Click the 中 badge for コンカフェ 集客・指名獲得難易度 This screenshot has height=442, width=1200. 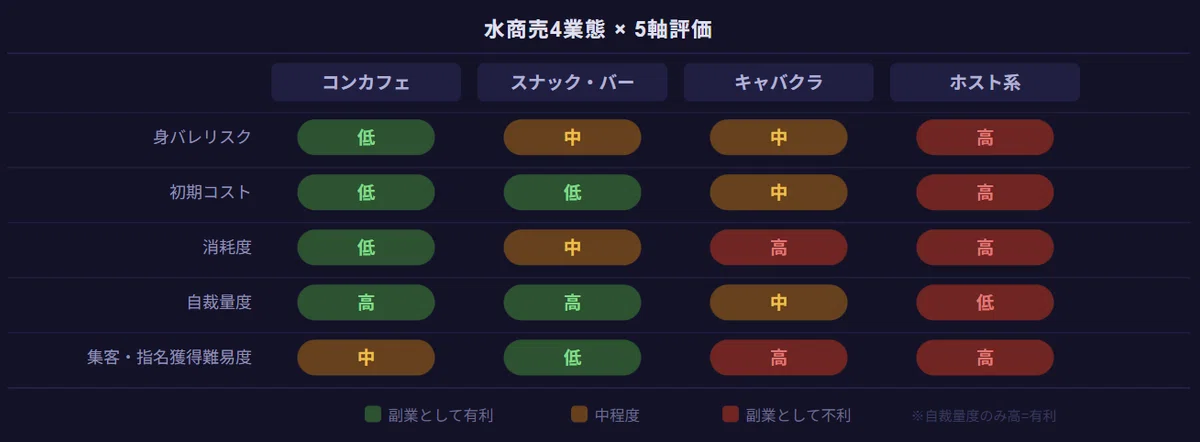(366, 358)
